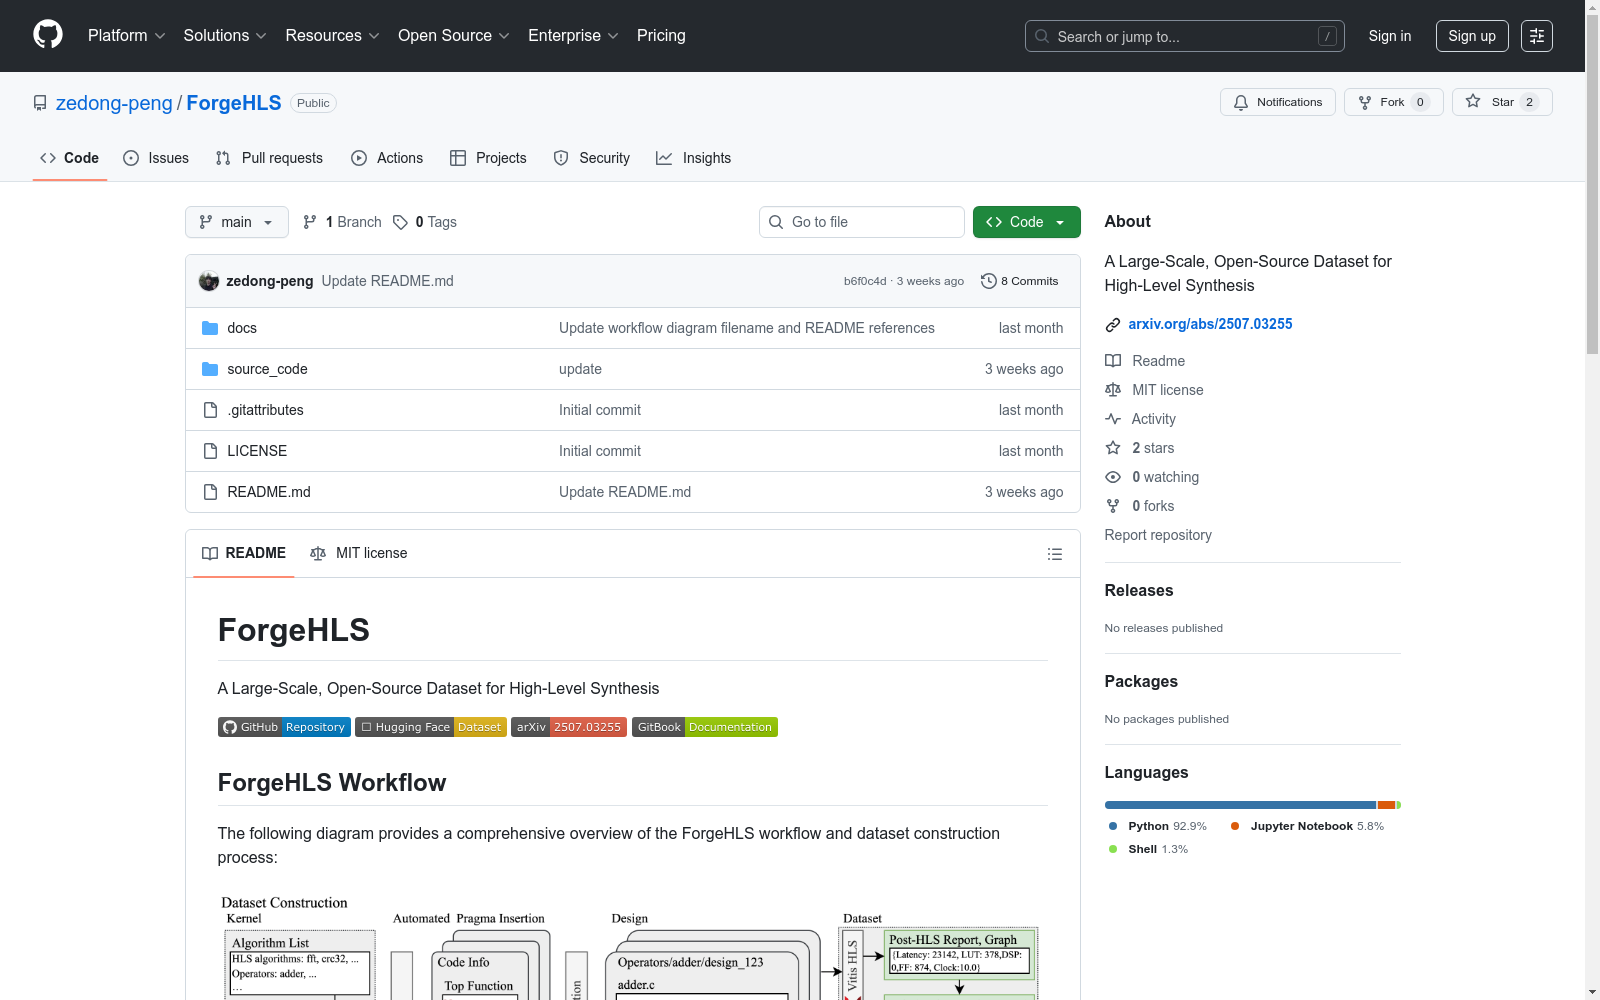Switch to the Issues tab
The image size is (1600, 1000).
pyautogui.click(x=156, y=158)
